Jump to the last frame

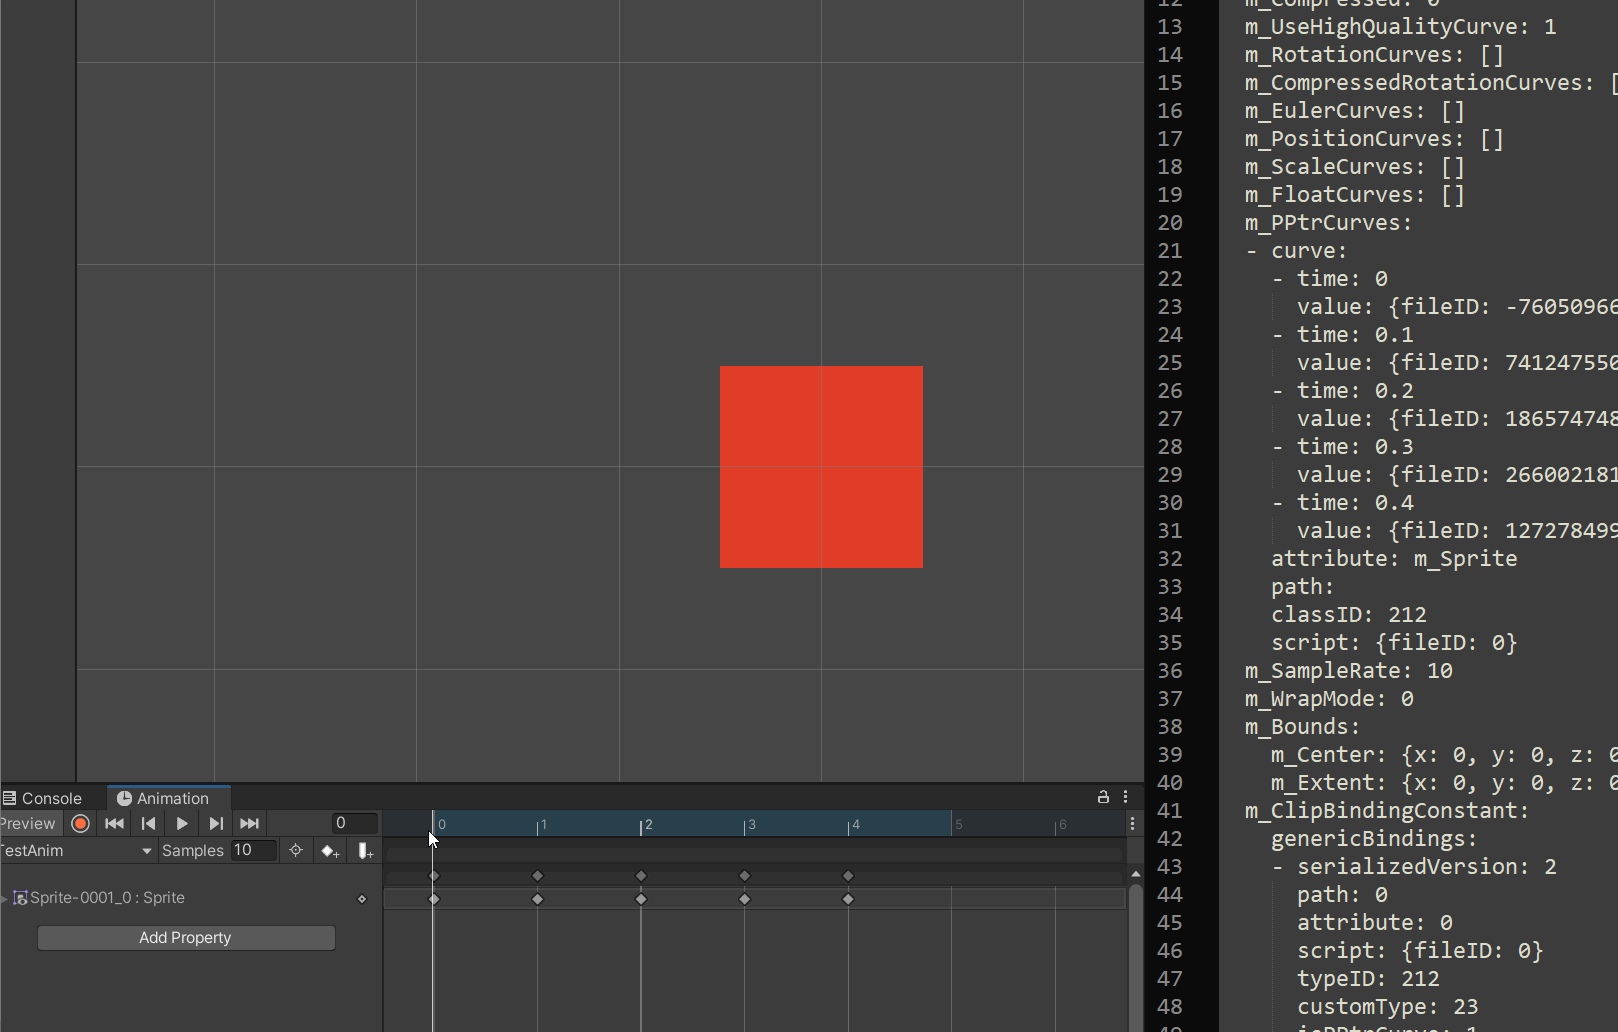point(249,823)
